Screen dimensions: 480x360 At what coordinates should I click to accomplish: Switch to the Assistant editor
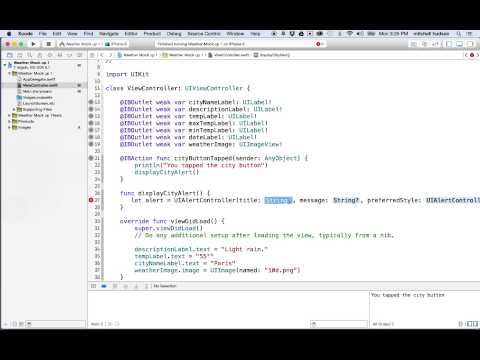(x=425, y=44)
